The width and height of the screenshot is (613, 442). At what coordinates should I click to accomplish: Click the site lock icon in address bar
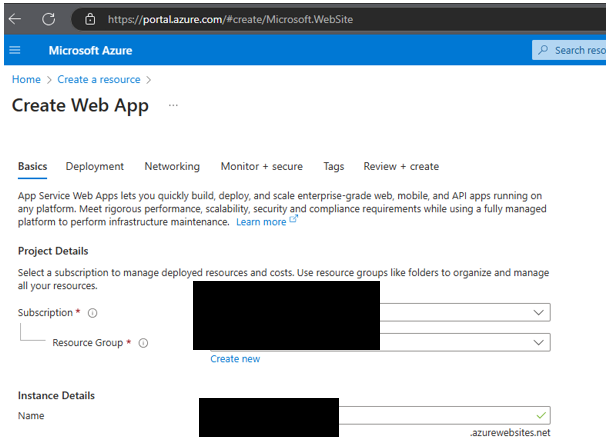coord(90,19)
